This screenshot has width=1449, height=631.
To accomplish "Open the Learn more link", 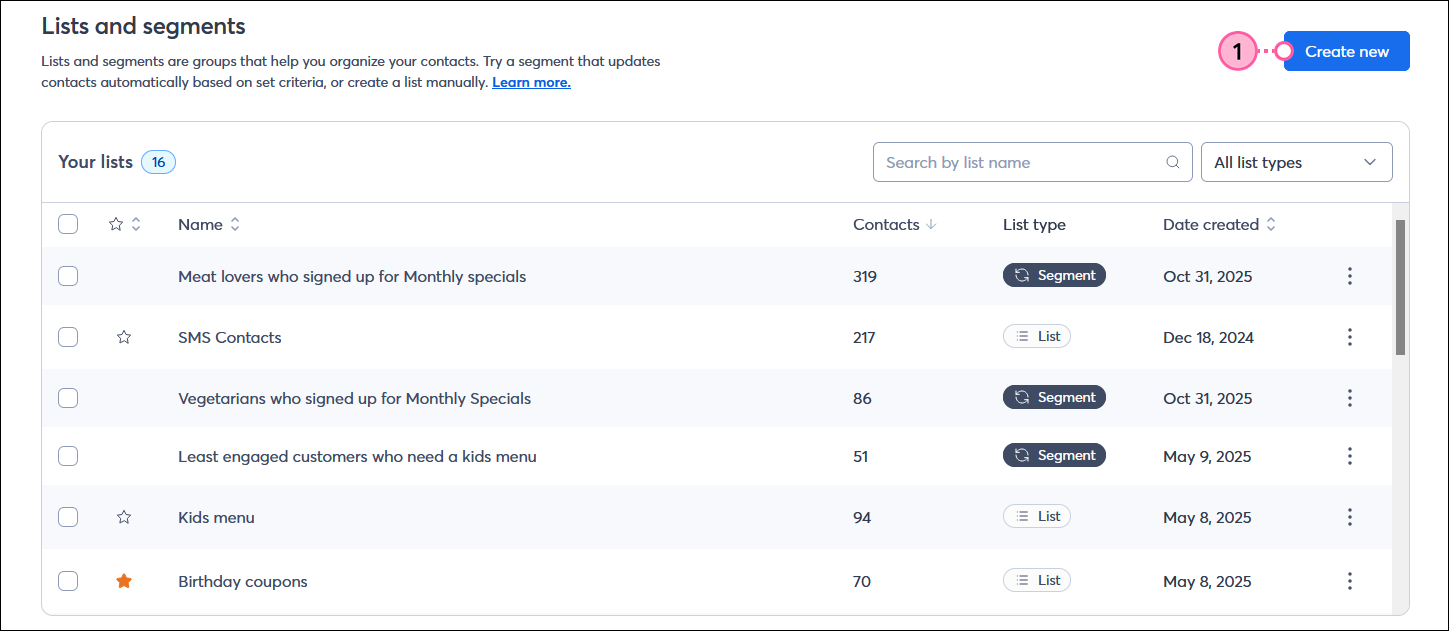I will 530,82.
